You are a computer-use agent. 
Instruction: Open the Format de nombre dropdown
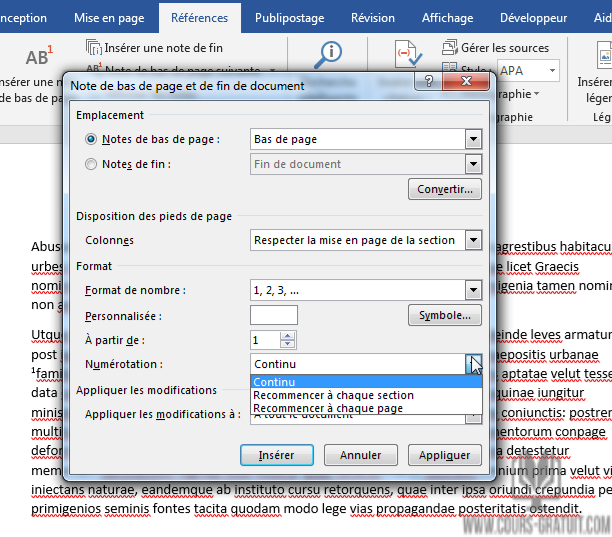(x=473, y=290)
